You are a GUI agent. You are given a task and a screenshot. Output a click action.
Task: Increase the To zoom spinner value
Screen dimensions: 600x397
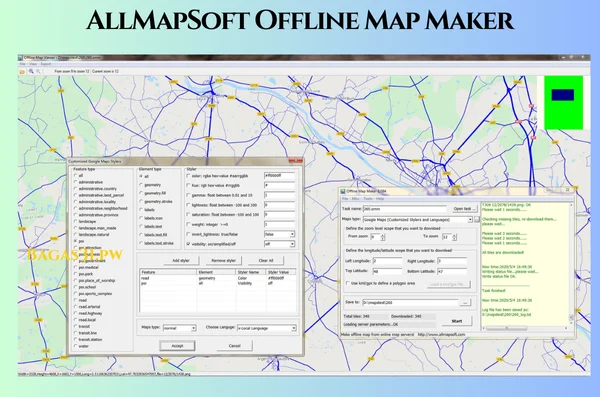pos(454,235)
